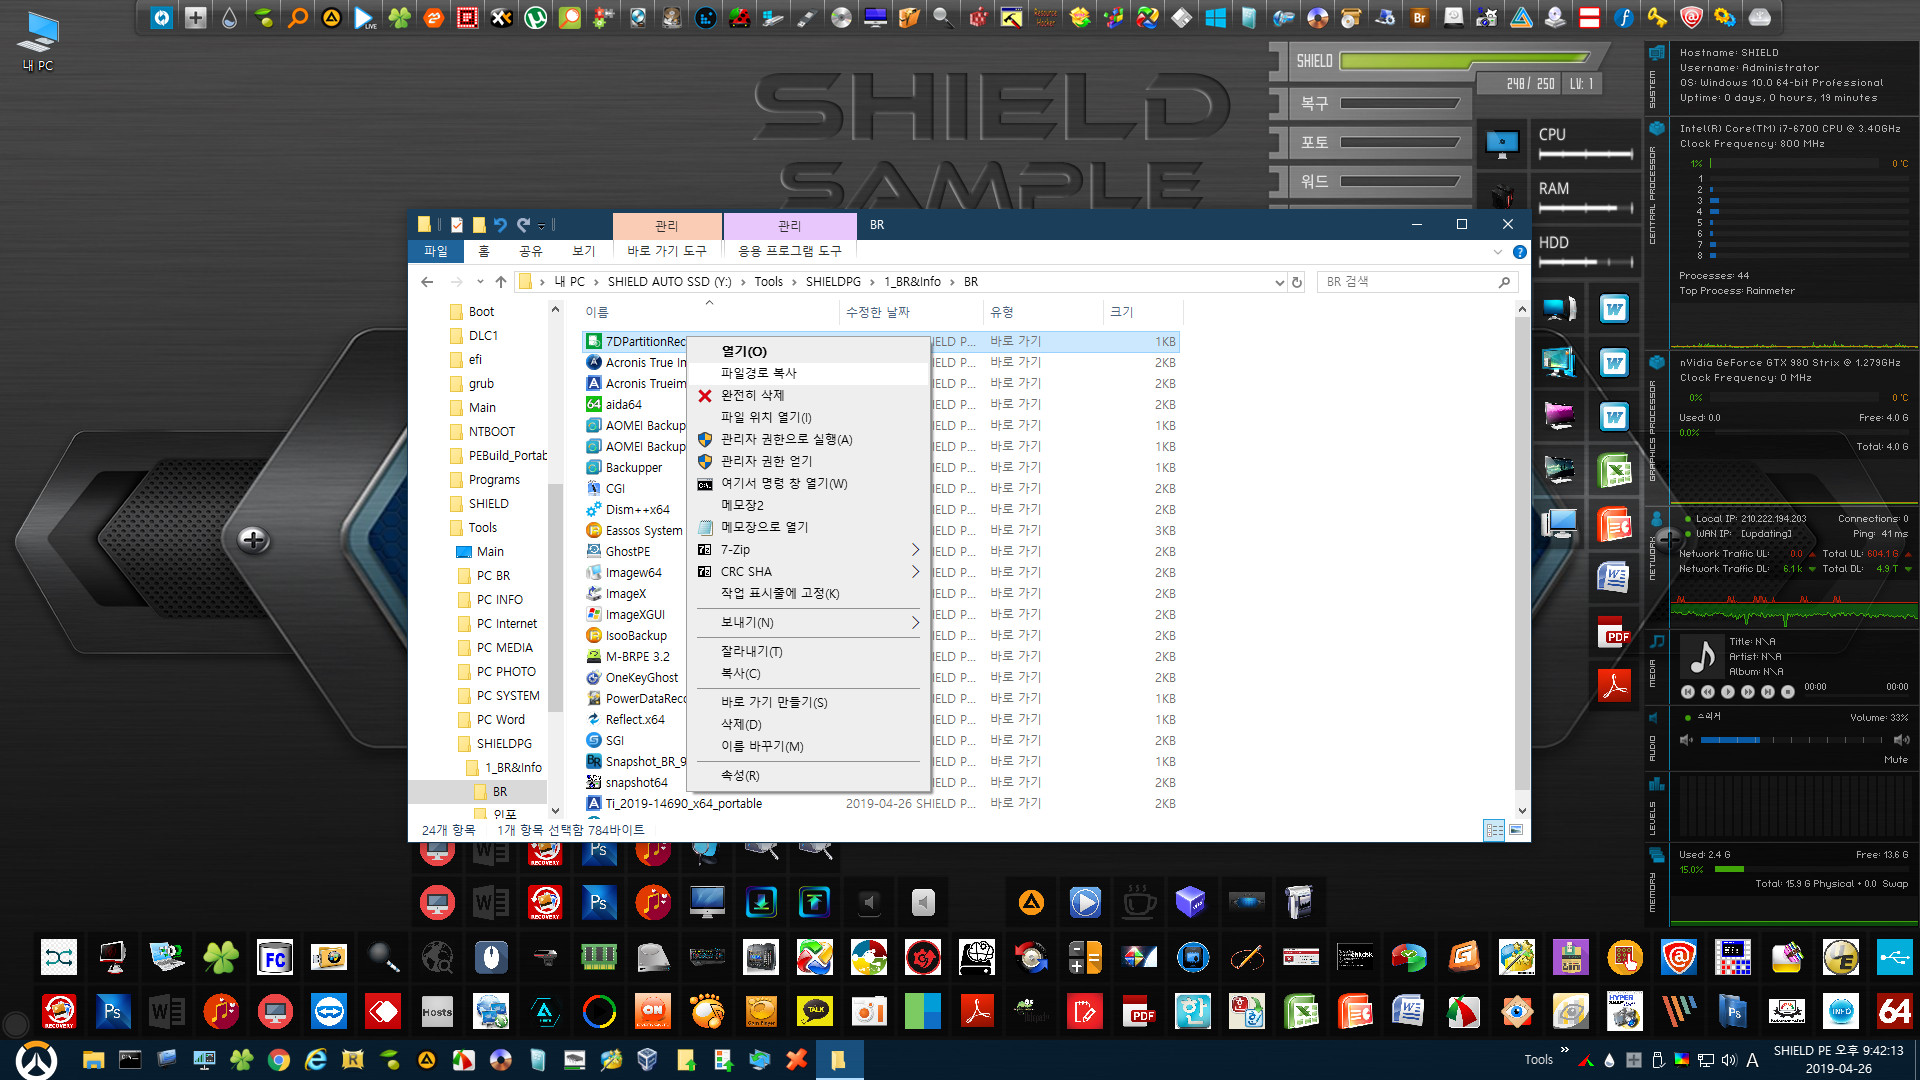Refresh the BR folder view
Screen dimensions: 1920x1080
(1297, 282)
